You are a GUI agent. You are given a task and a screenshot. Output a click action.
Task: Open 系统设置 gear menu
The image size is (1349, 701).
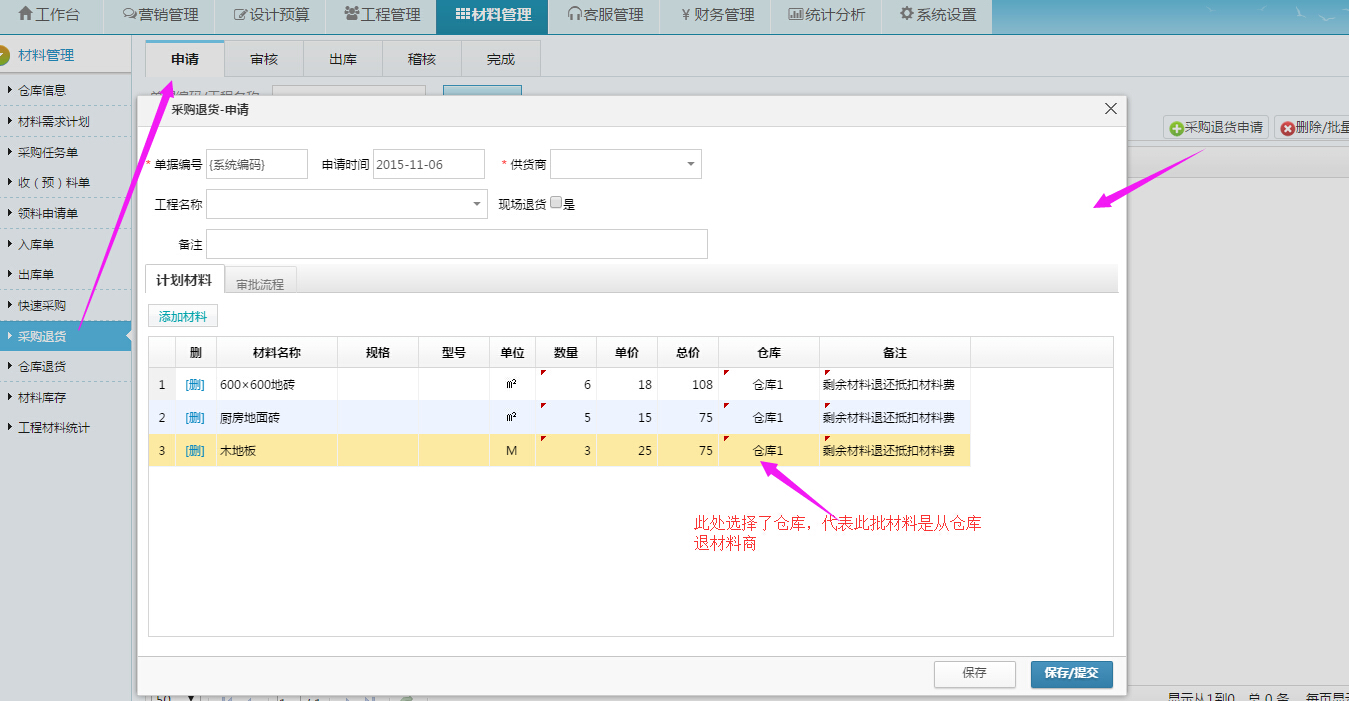(x=937, y=15)
